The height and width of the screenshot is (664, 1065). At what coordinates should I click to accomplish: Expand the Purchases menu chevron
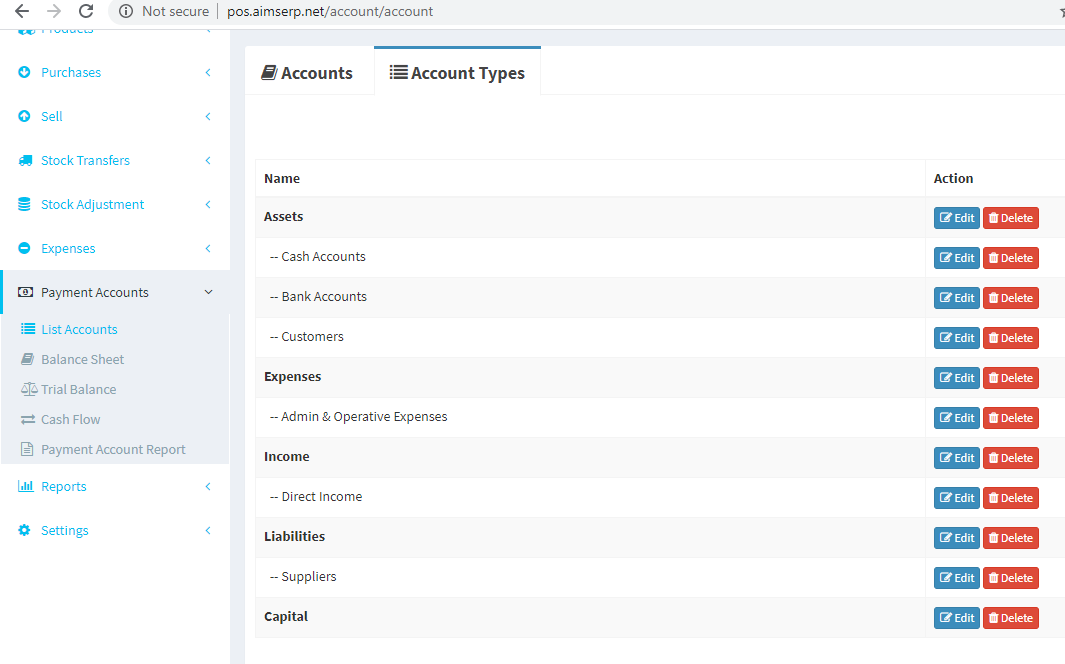(208, 72)
